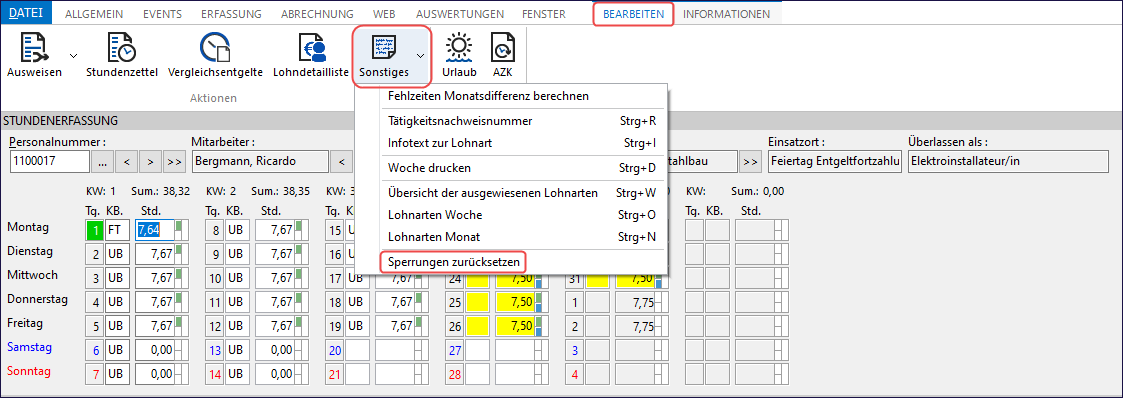Open Stundenzettel from the ribbon
1123x398 pixels.
pyautogui.click(x=122, y=56)
